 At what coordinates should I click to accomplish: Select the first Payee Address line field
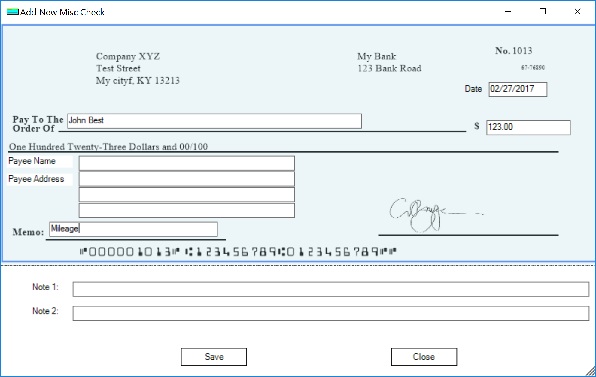point(187,179)
